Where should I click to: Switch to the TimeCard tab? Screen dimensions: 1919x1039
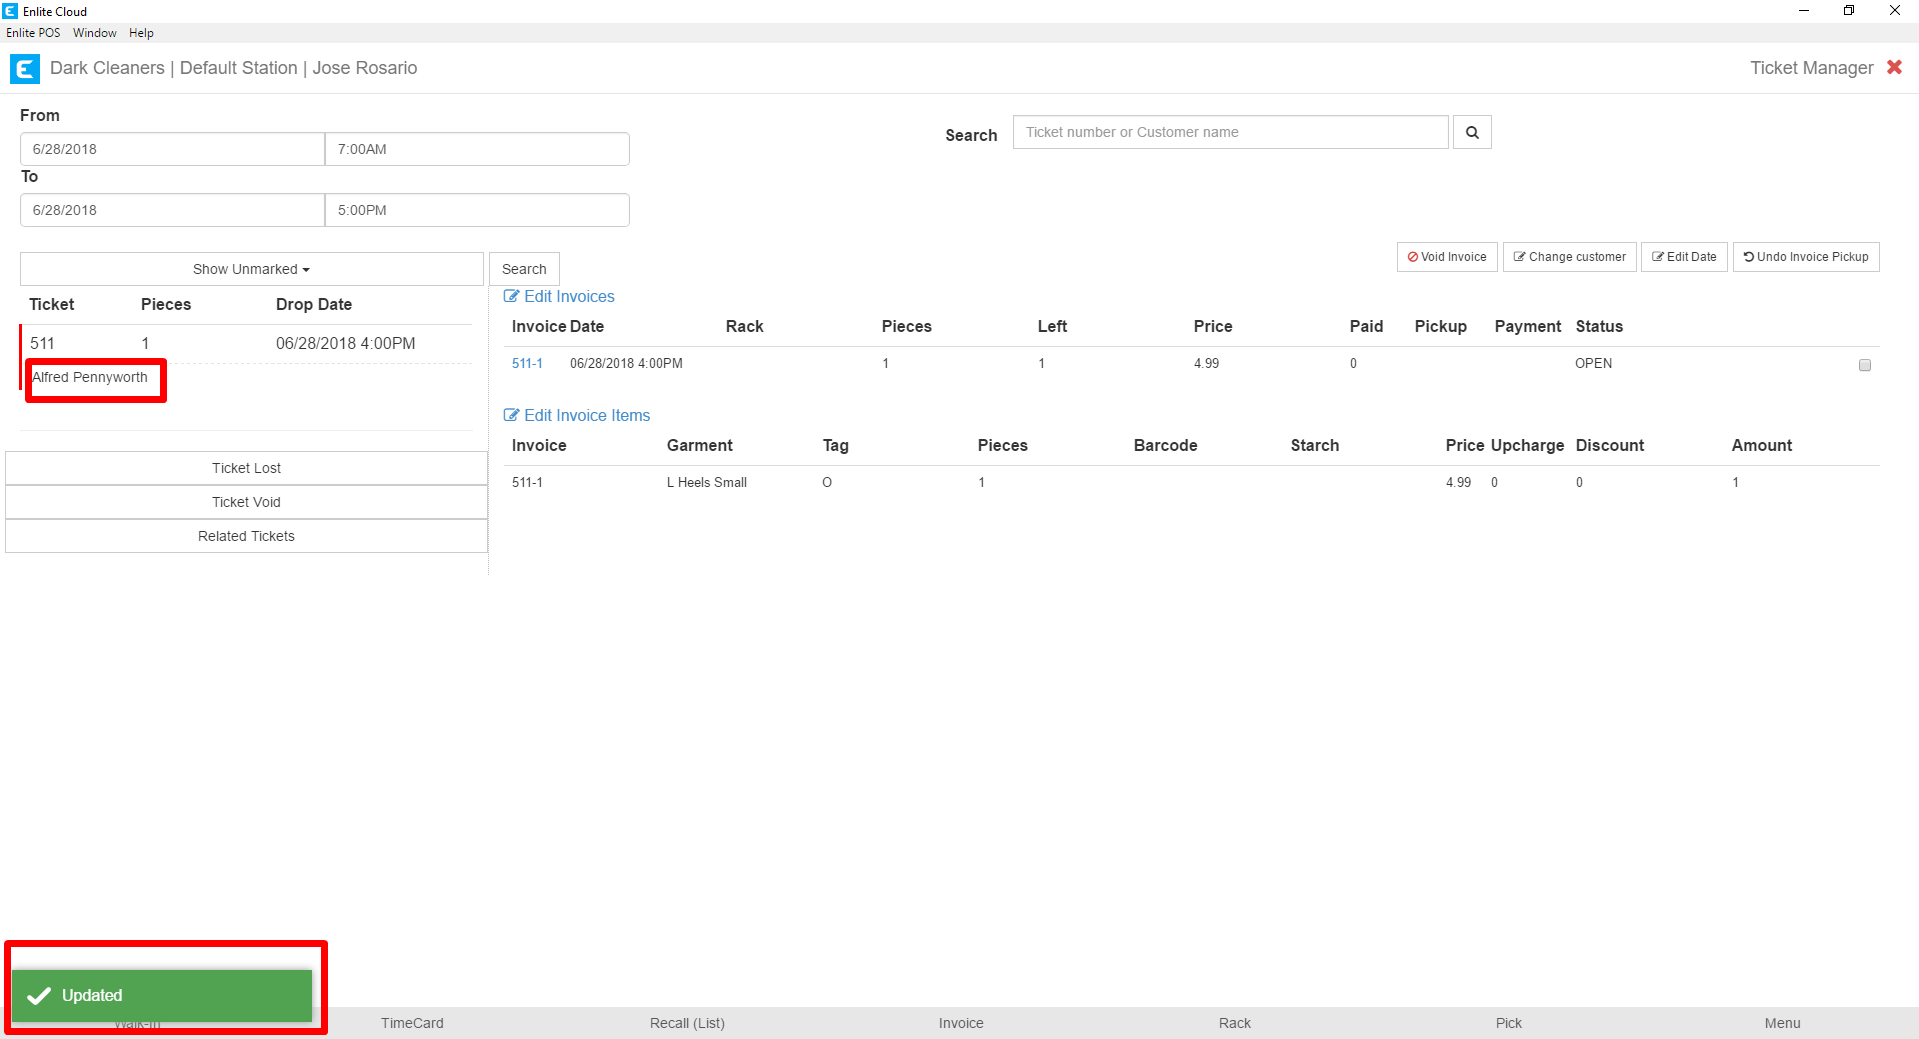coord(412,1023)
